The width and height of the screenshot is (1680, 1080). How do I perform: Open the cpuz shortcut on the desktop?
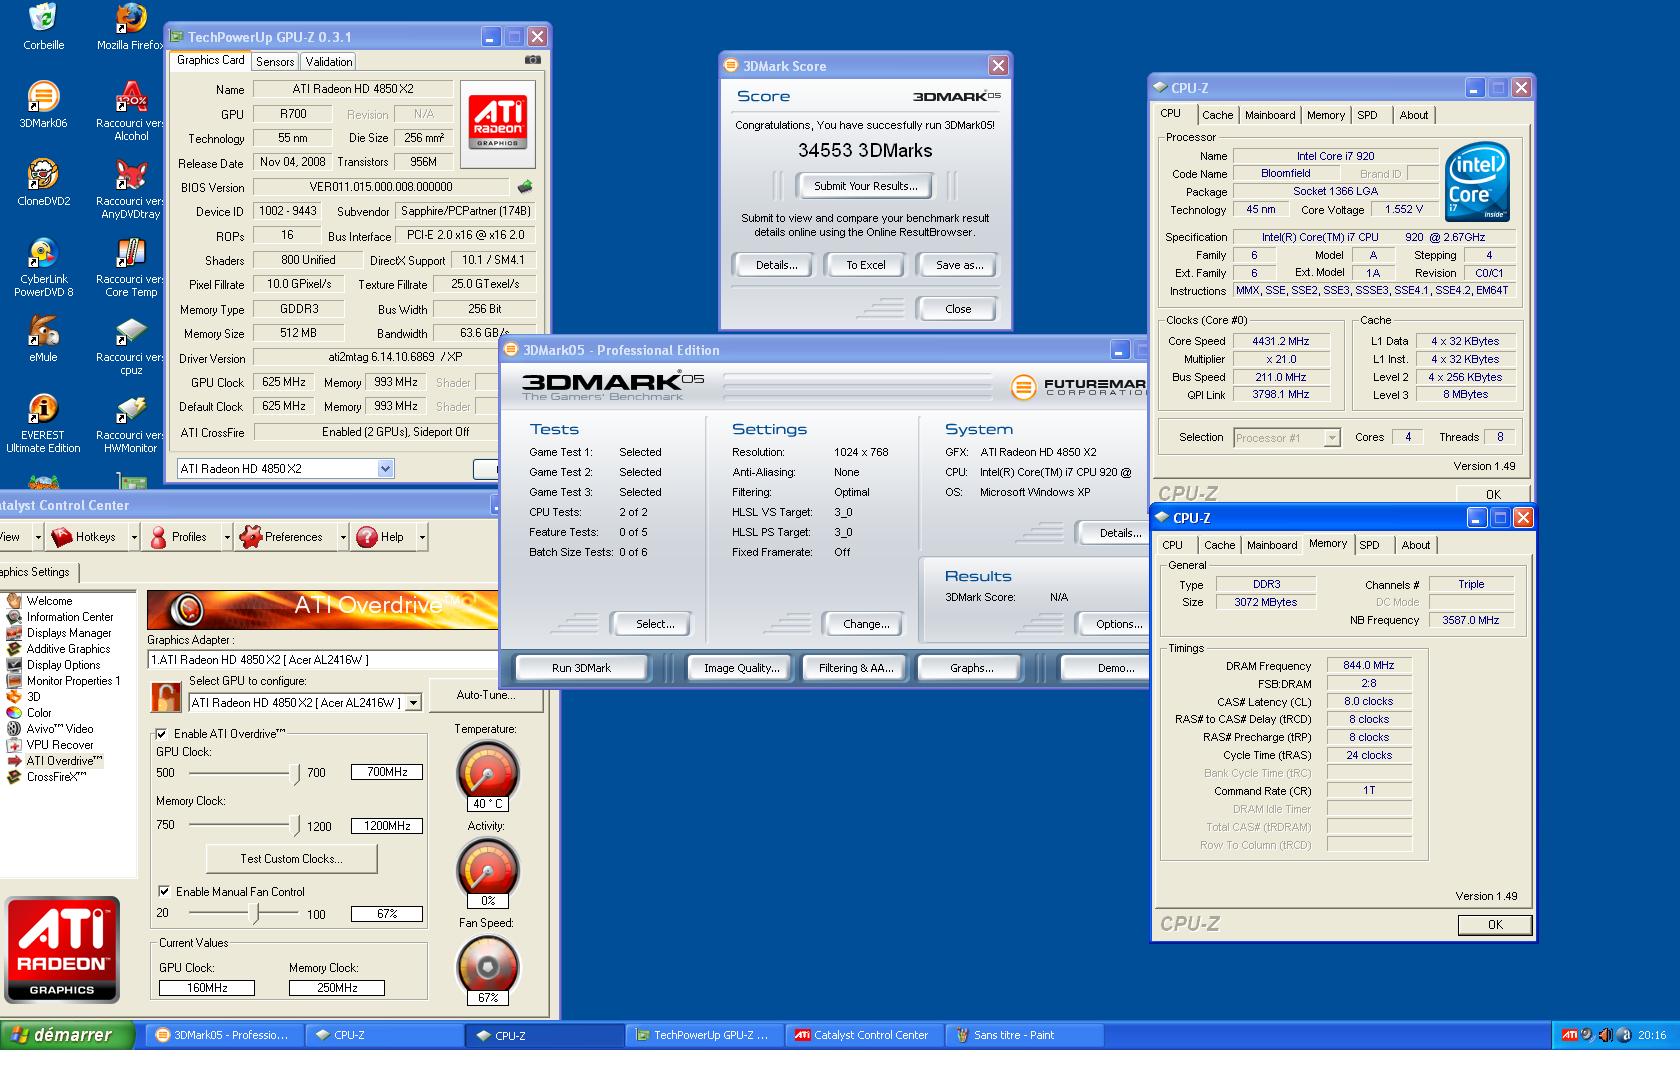tap(131, 331)
